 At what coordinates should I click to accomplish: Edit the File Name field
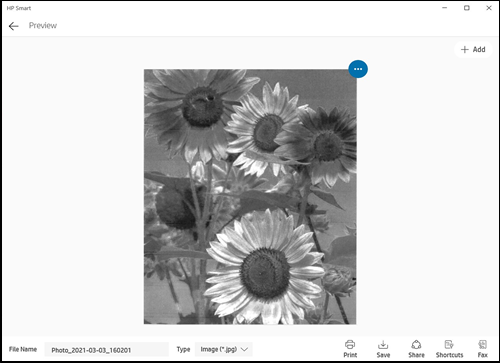(x=106, y=350)
